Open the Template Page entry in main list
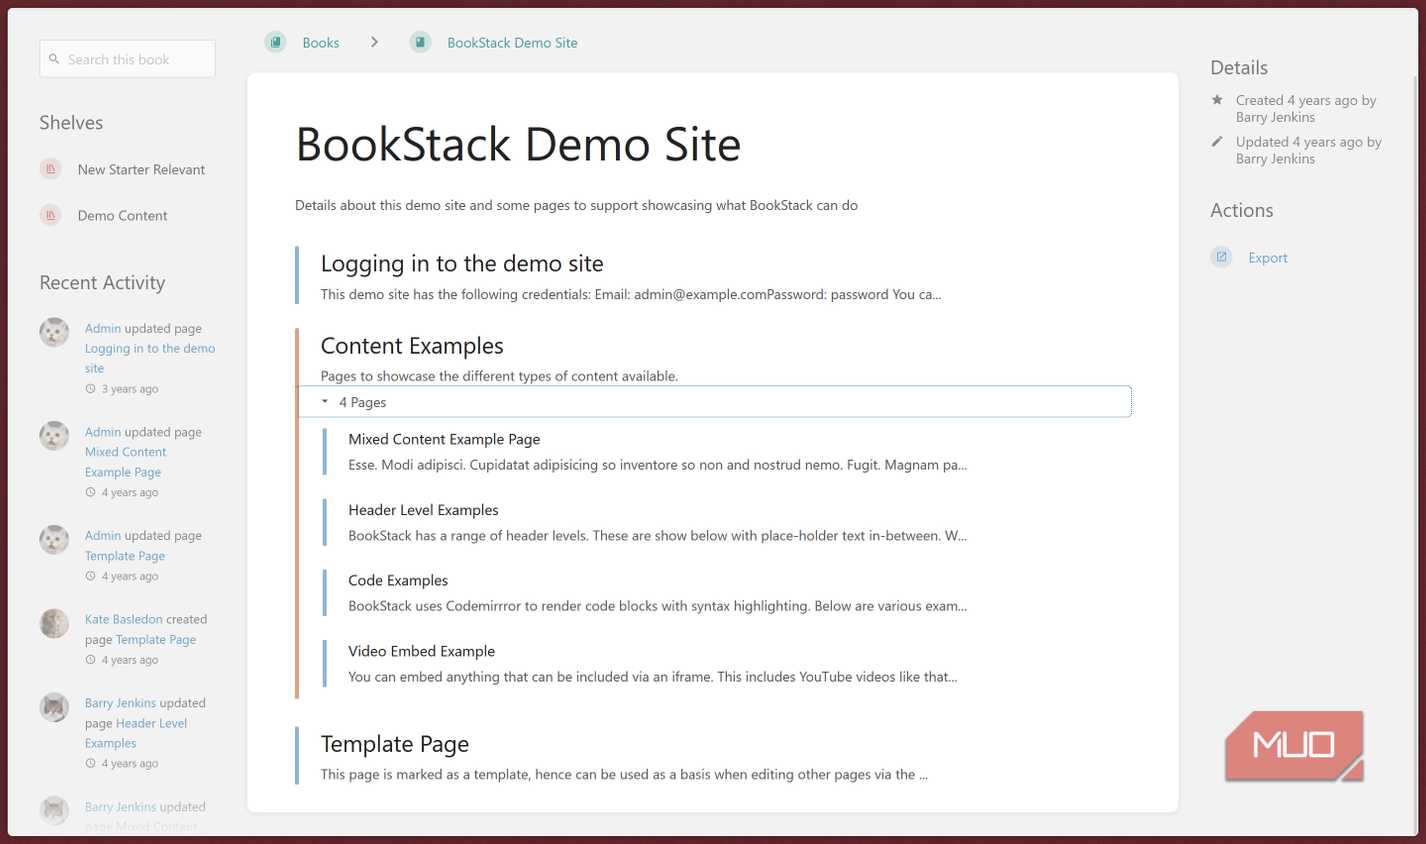This screenshot has height=844, width=1426. [395, 744]
